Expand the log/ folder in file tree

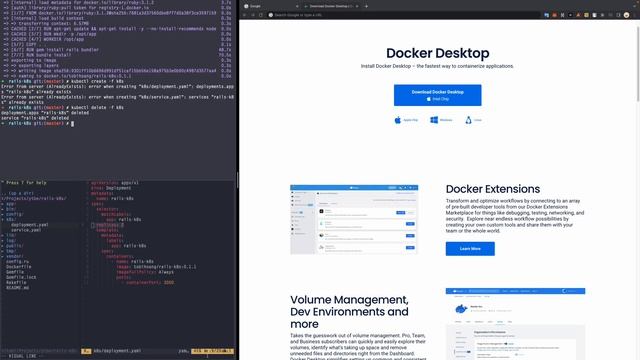(x=10, y=241)
